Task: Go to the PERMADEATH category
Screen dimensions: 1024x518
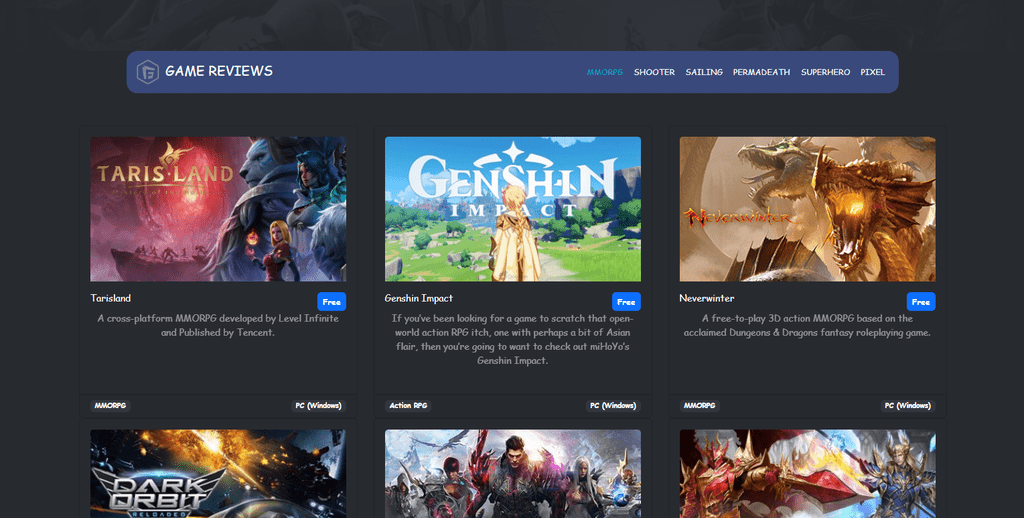Action: click(761, 72)
